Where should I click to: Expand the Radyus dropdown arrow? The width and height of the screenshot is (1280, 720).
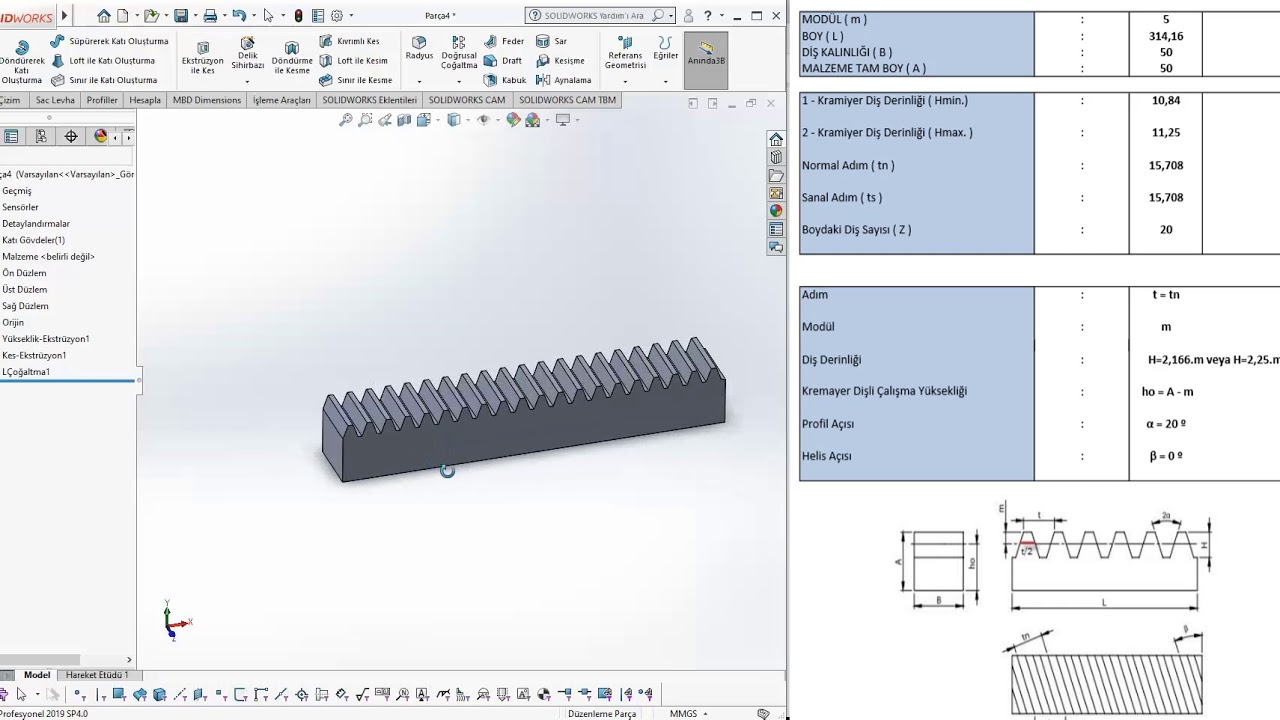tap(419, 81)
